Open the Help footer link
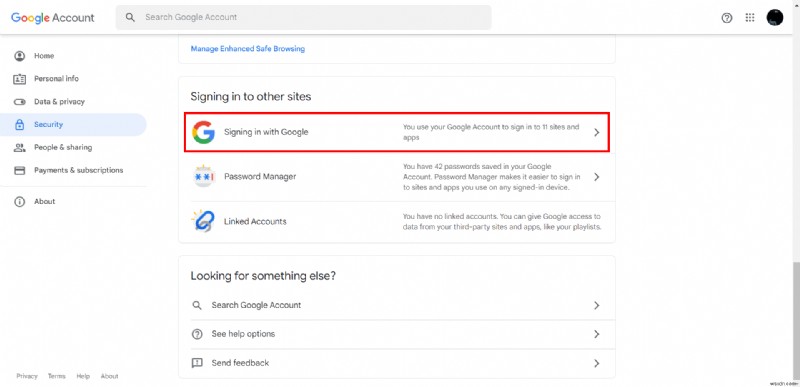Viewport: 800px width, 387px height. pyautogui.click(x=83, y=376)
